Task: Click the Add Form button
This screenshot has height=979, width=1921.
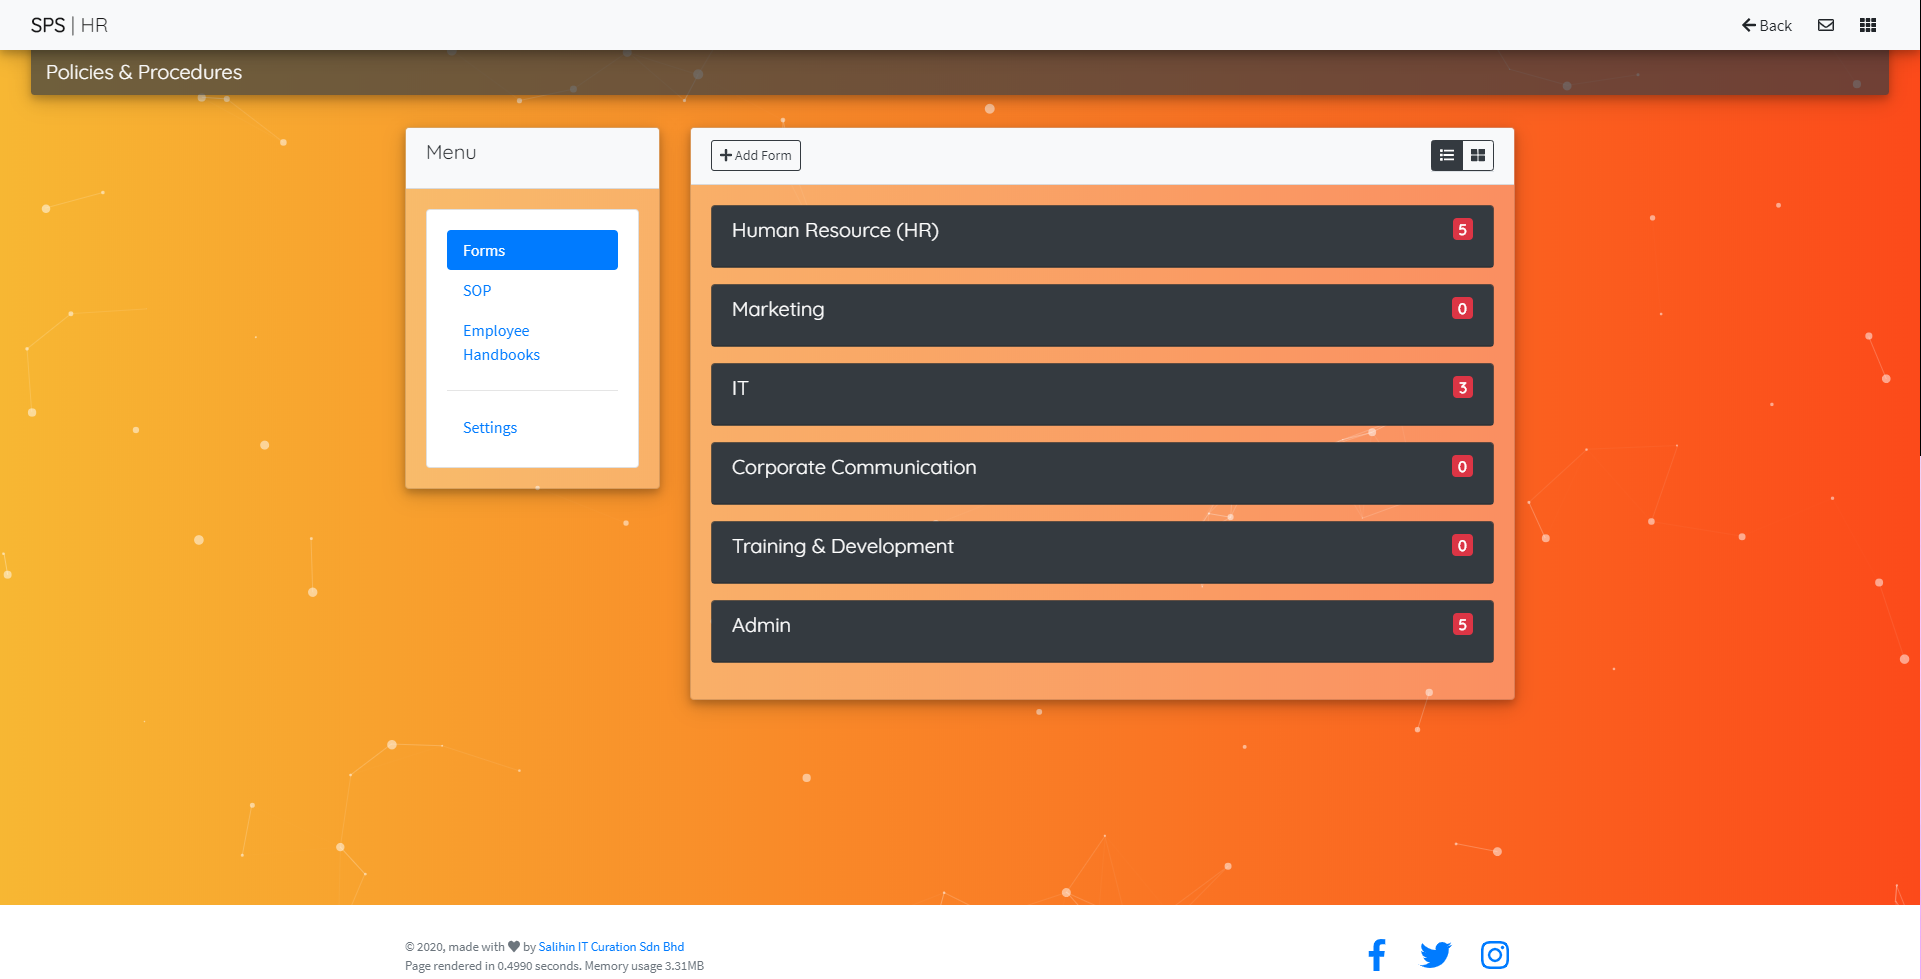Action: (x=756, y=155)
